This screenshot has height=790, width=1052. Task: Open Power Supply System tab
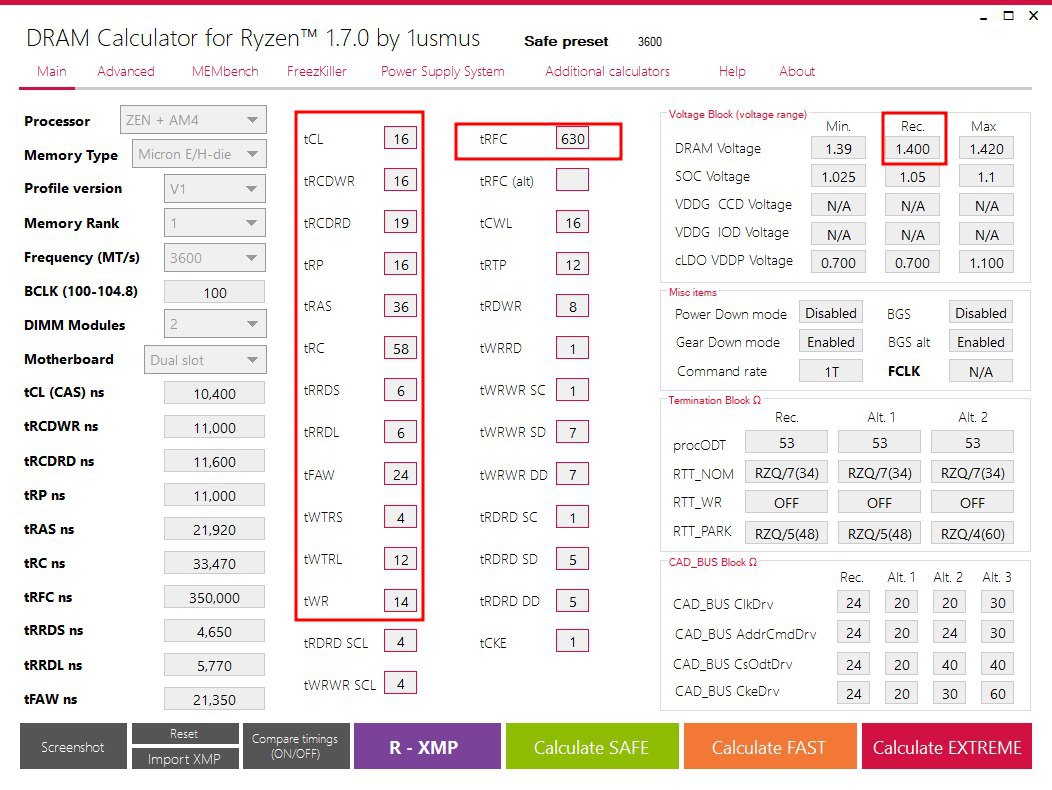443,71
